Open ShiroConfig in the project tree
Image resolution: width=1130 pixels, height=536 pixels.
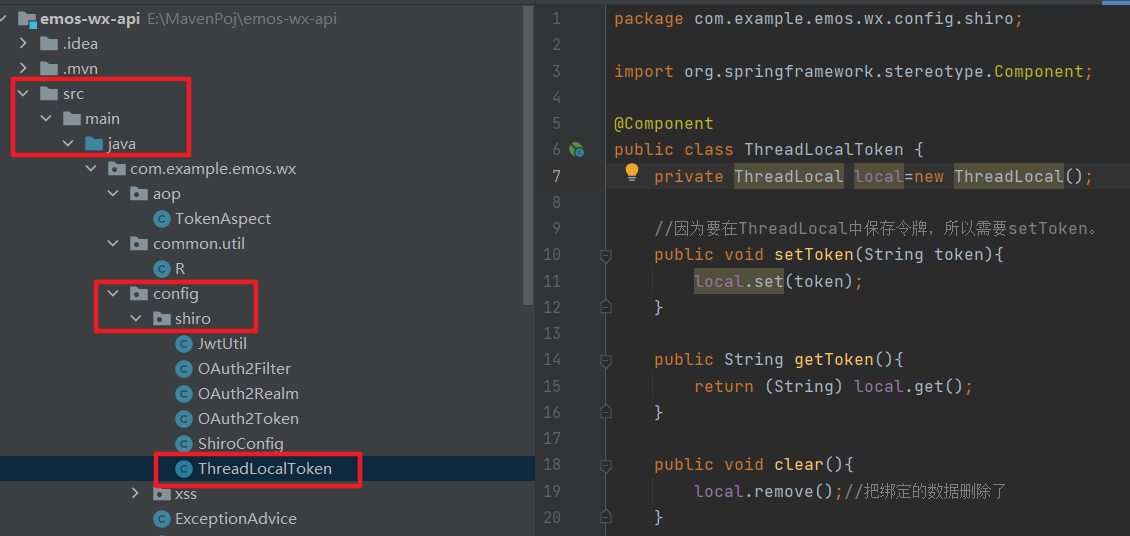pyautogui.click(x=241, y=444)
